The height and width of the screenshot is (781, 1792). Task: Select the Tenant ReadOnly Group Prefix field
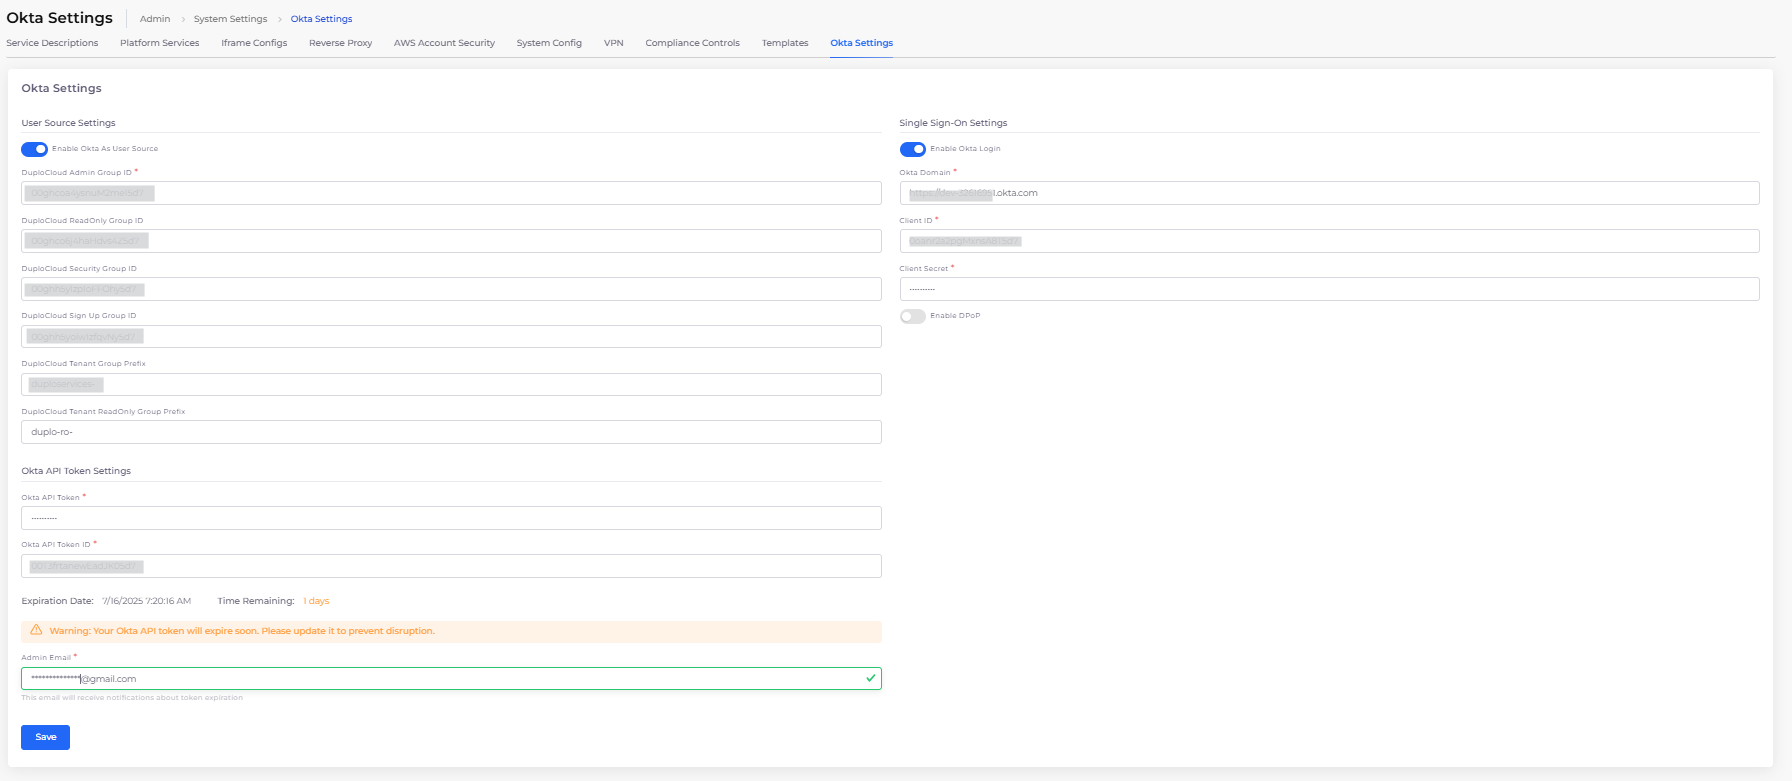(x=450, y=432)
